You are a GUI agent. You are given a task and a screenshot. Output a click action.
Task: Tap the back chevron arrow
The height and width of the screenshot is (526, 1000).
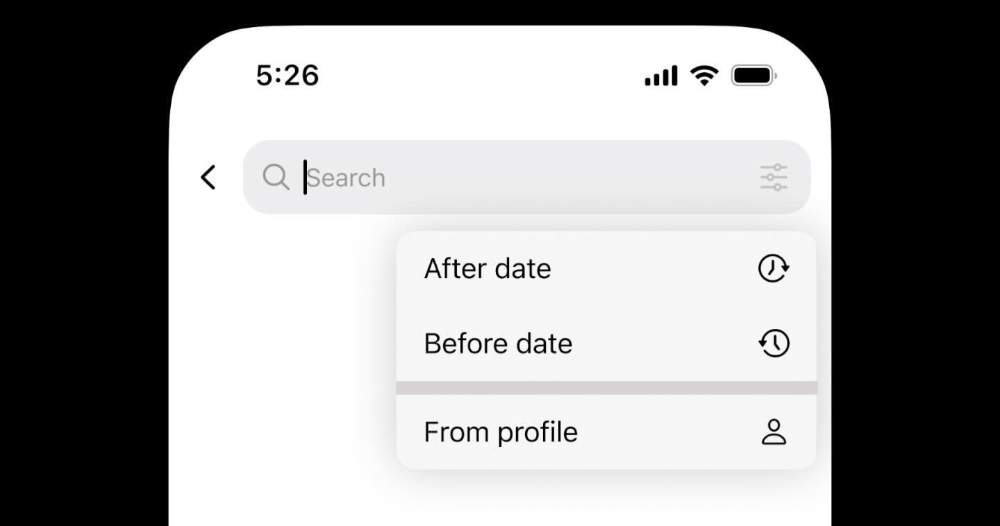209,177
